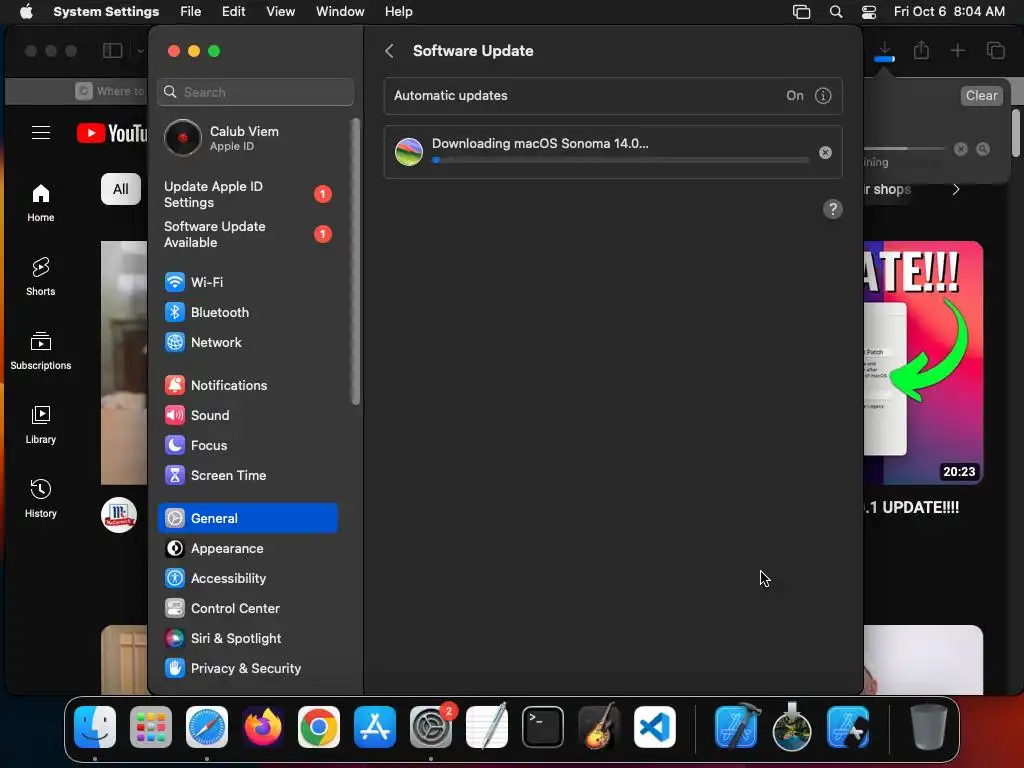Image resolution: width=1024 pixels, height=768 pixels.
Task: Open the help question mark button
Action: (832, 209)
